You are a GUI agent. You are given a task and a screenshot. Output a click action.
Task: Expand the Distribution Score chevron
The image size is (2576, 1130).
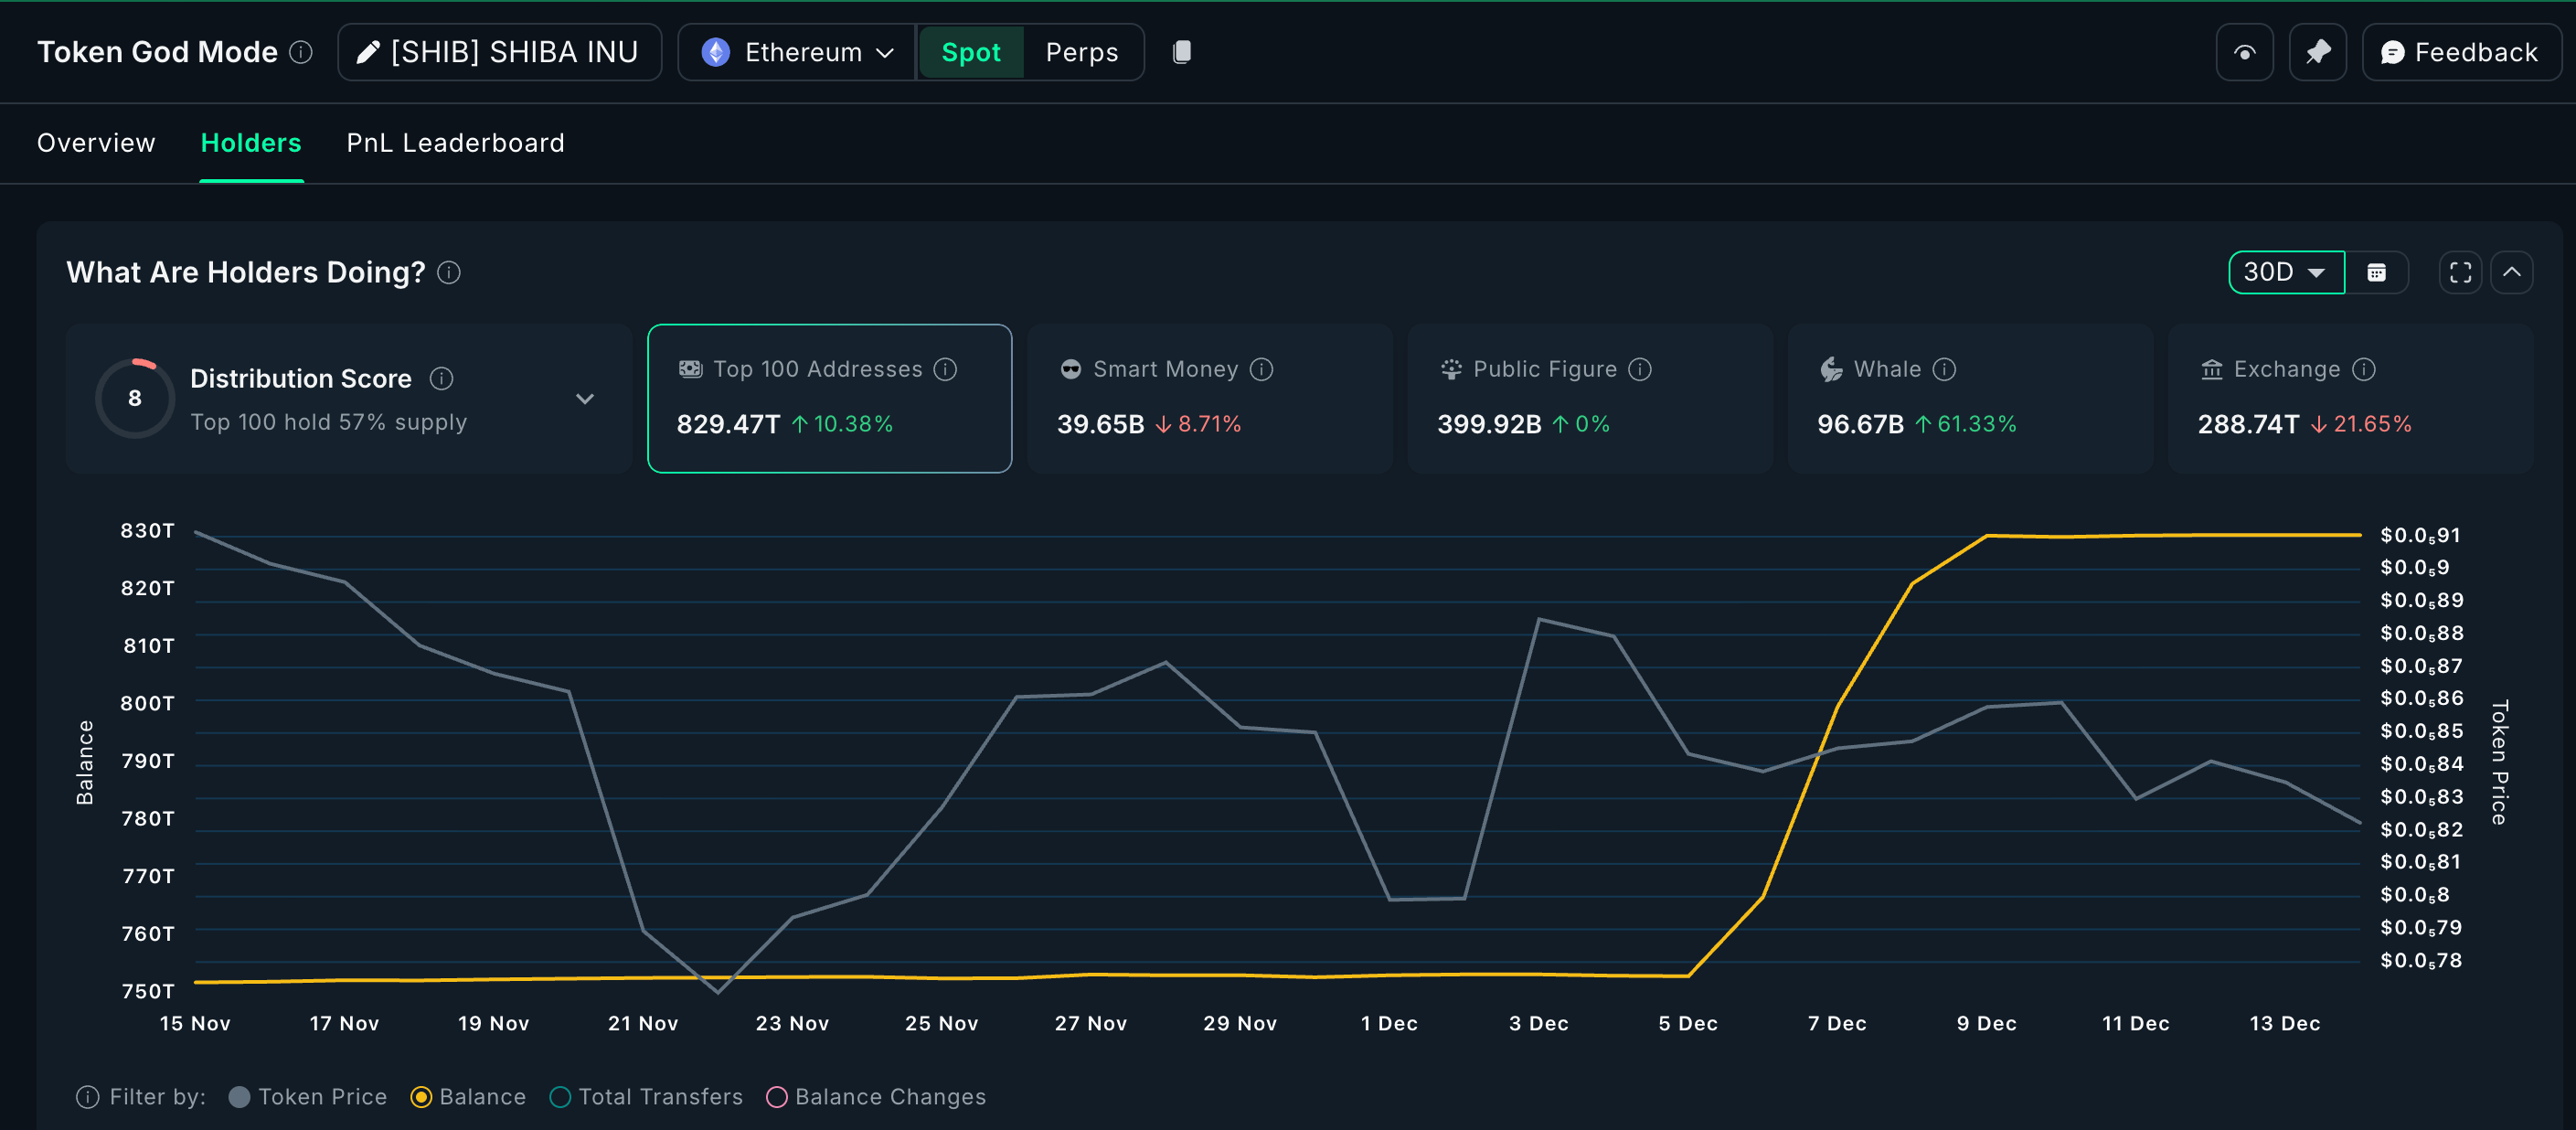[585, 399]
